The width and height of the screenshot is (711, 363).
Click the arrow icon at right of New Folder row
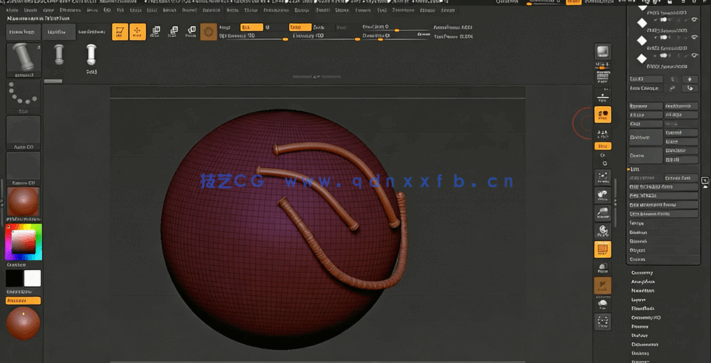690,88
